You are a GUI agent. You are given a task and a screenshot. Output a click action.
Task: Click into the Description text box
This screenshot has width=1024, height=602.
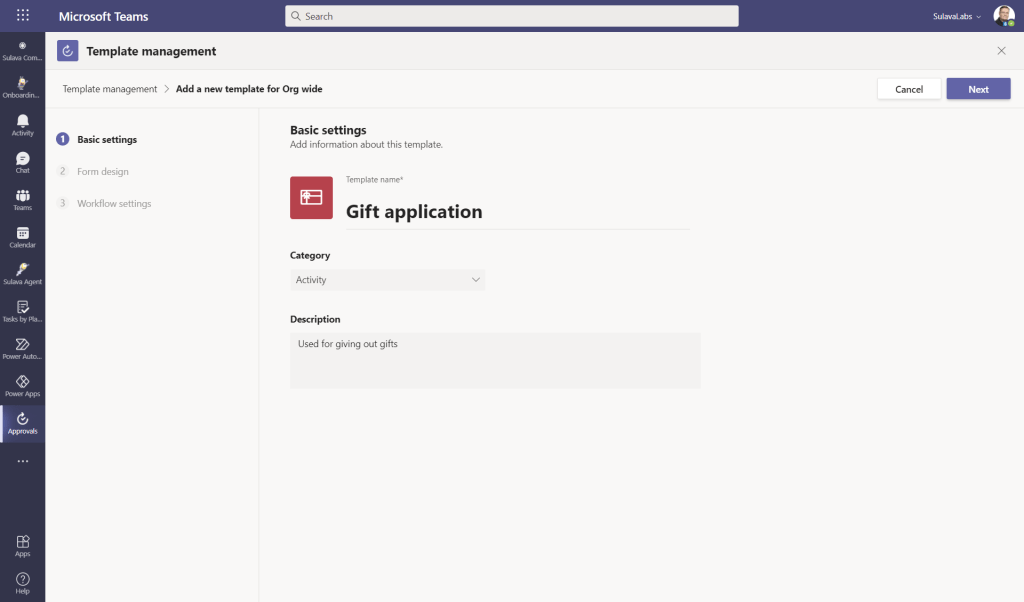tap(495, 360)
